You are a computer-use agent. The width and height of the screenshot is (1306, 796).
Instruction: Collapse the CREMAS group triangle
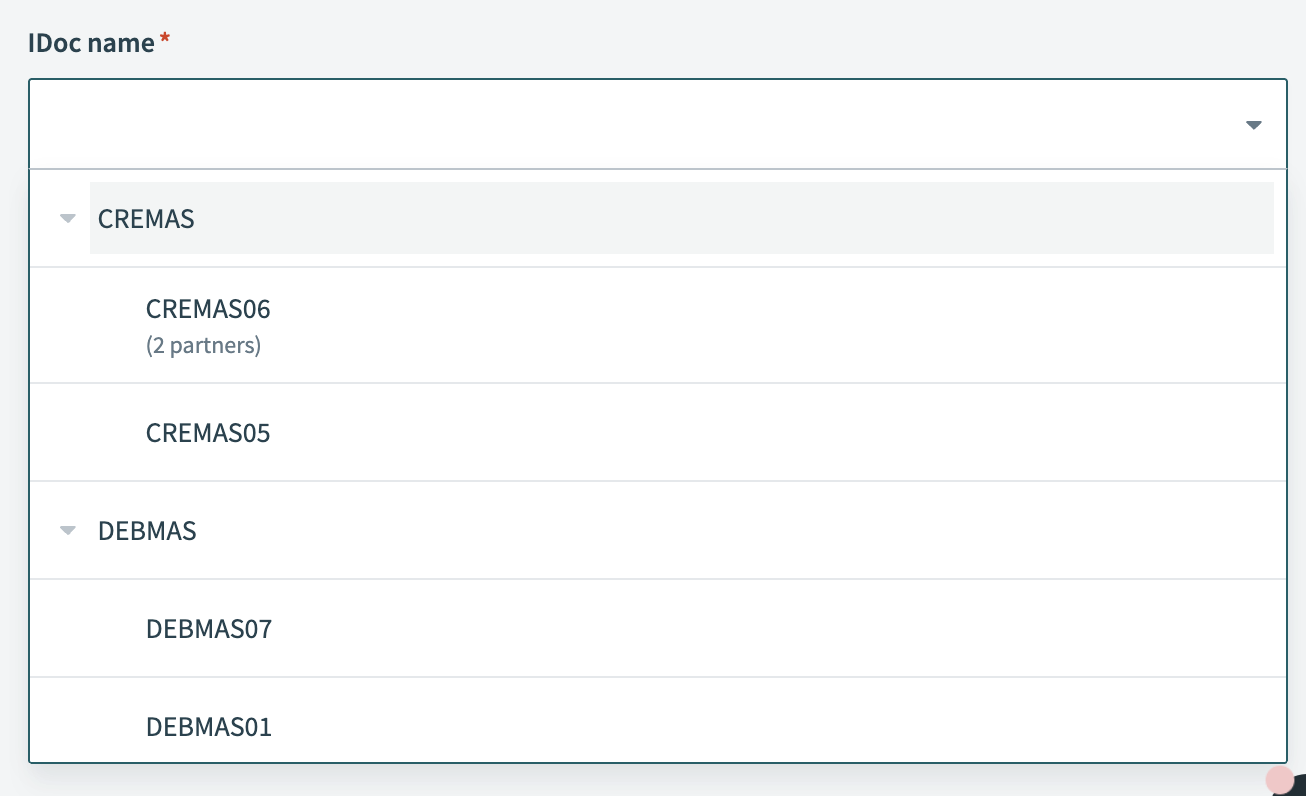[68, 218]
